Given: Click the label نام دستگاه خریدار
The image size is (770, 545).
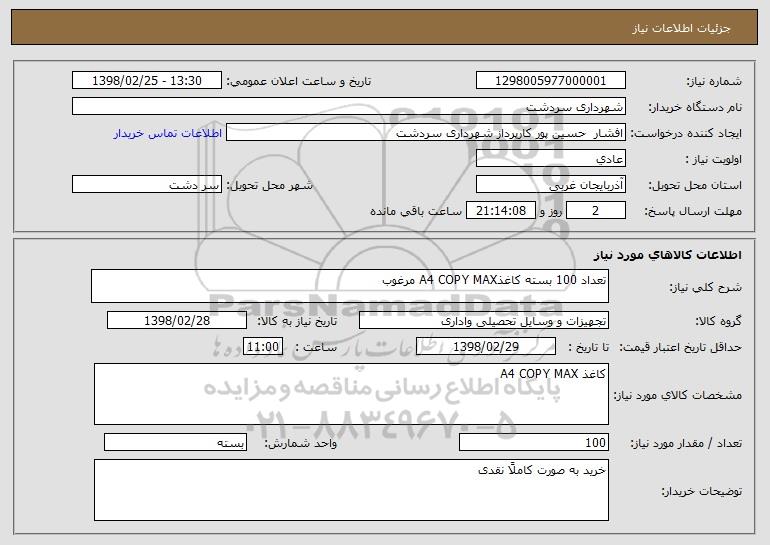Looking at the screenshot, I should tap(695, 107).
